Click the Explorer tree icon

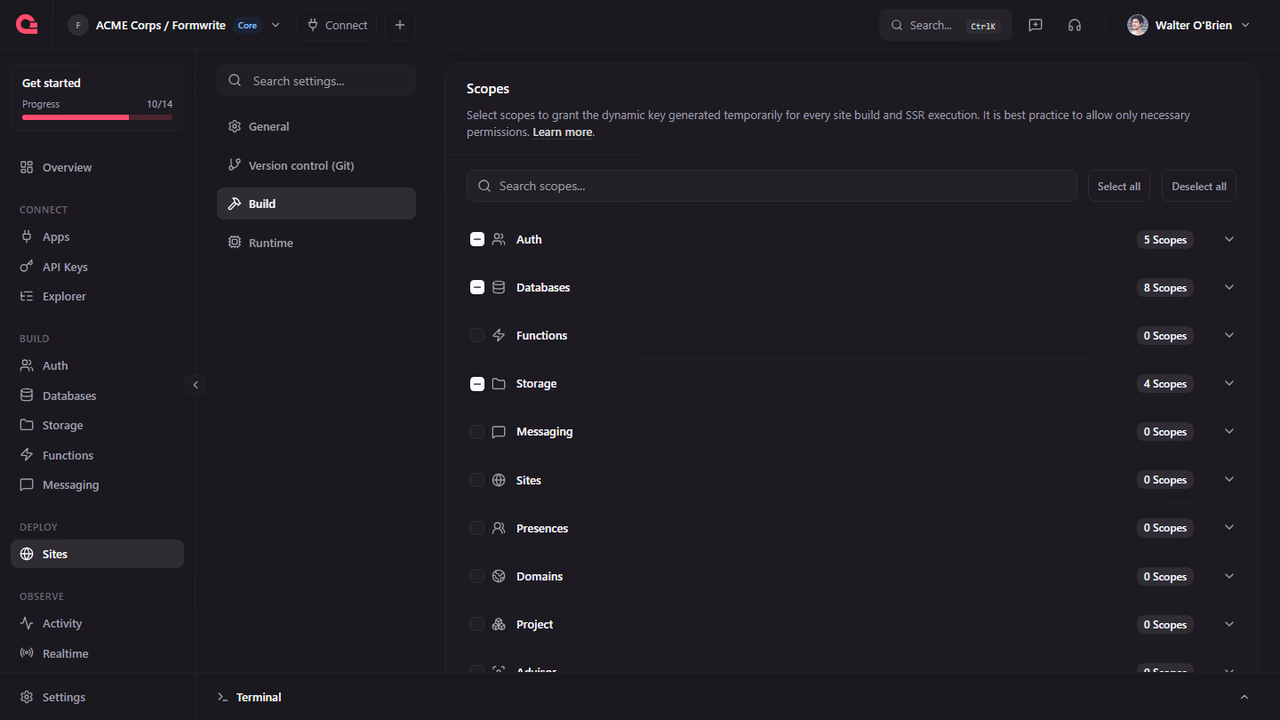27,296
